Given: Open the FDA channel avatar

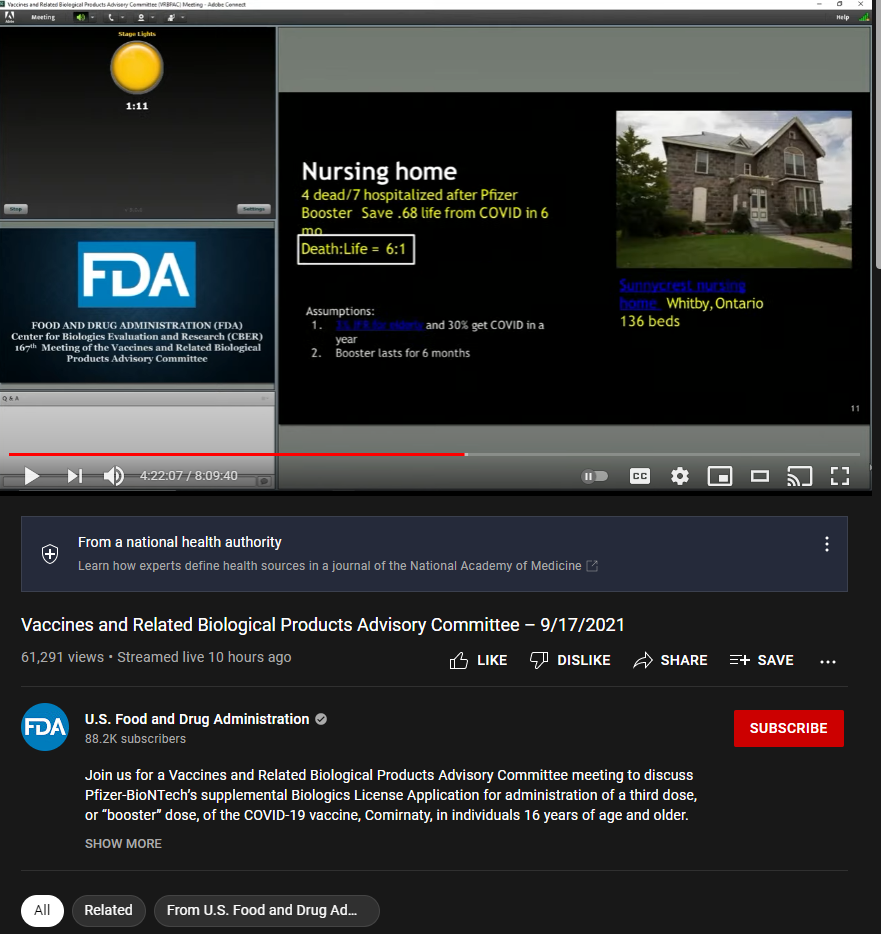Looking at the screenshot, I should click(x=45, y=727).
